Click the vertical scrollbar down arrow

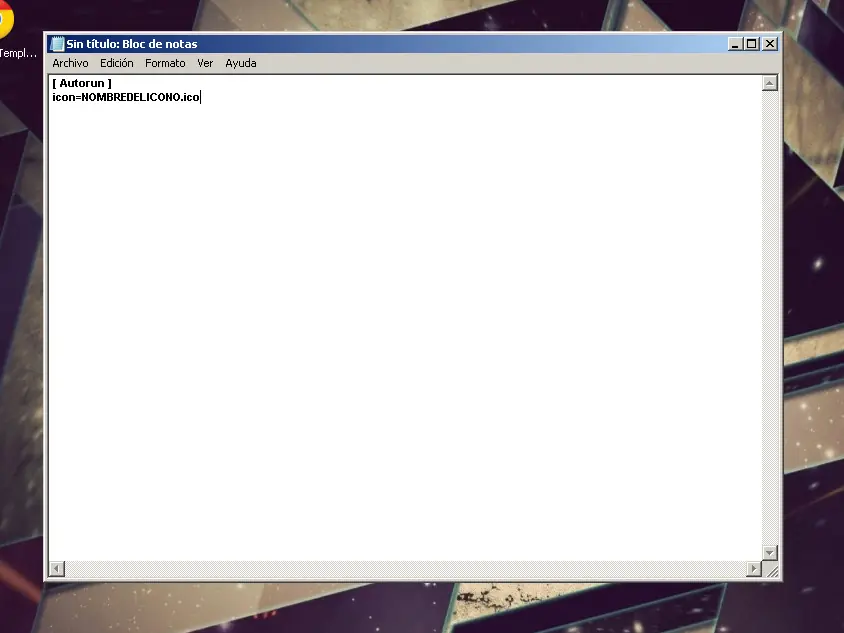pyautogui.click(x=770, y=552)
